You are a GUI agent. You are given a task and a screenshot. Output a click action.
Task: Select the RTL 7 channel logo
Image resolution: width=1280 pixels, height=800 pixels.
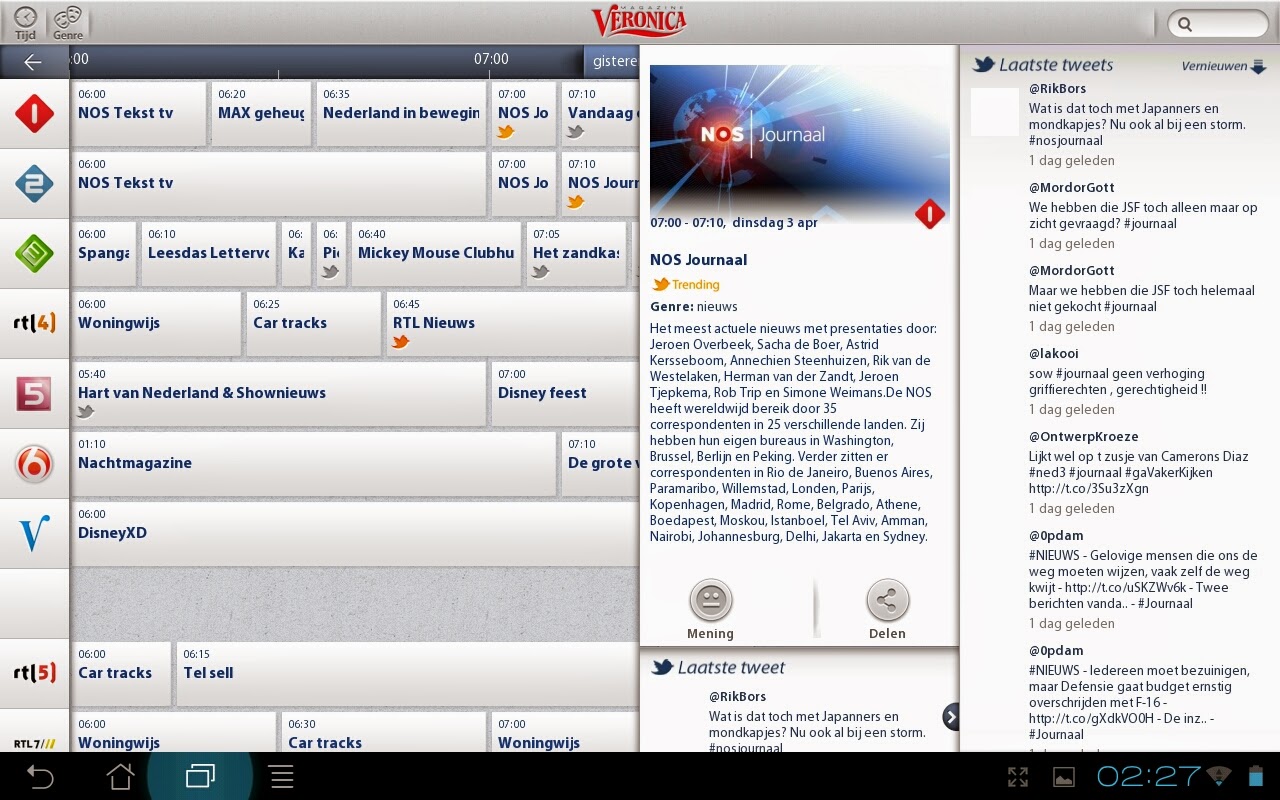coord(34,743)
